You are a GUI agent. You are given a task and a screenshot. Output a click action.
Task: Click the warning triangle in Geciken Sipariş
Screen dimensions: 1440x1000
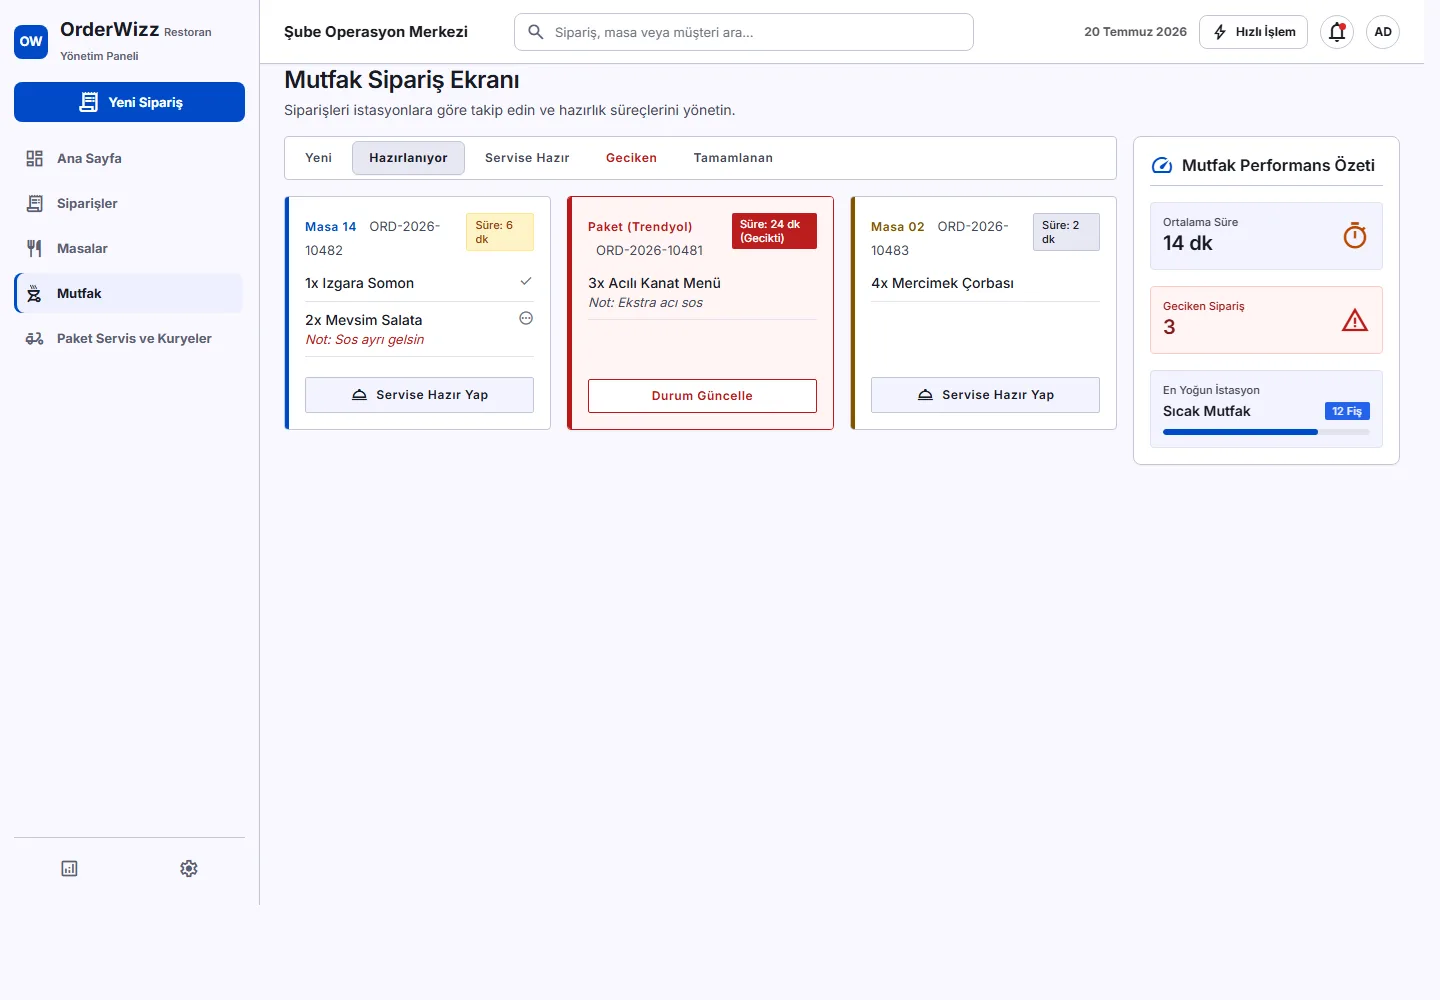tap(1355, 320)
